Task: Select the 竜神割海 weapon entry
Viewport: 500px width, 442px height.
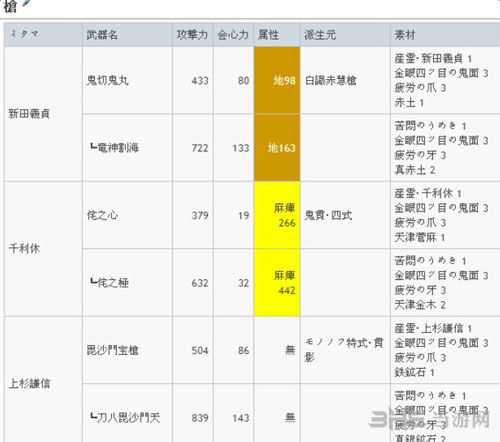Action: 114,148
